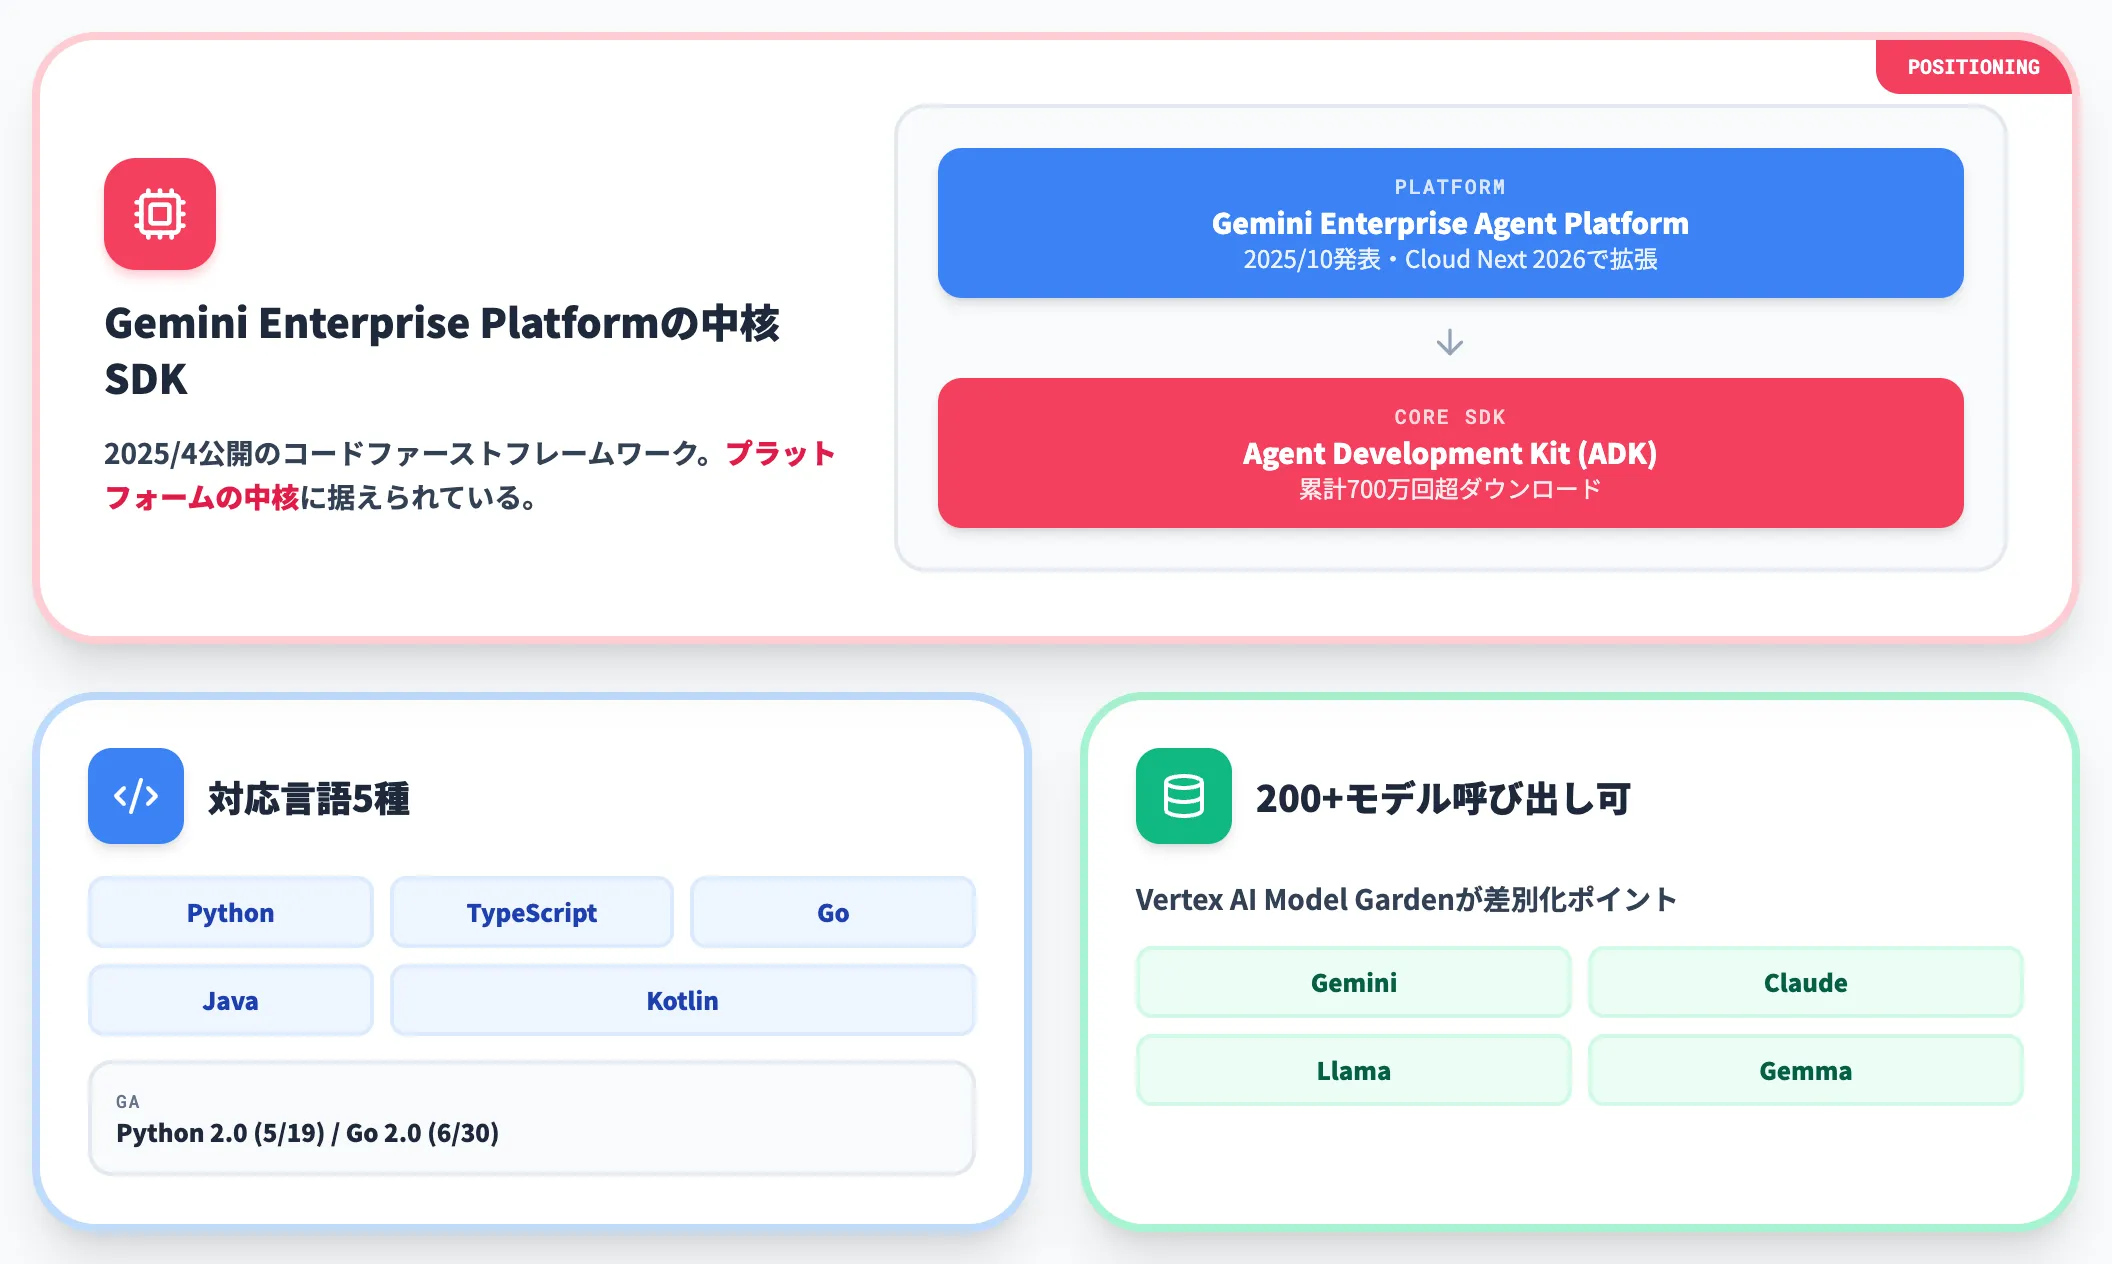Click the heading '200+モデル呼び出し可'

tap(1443, 798)
